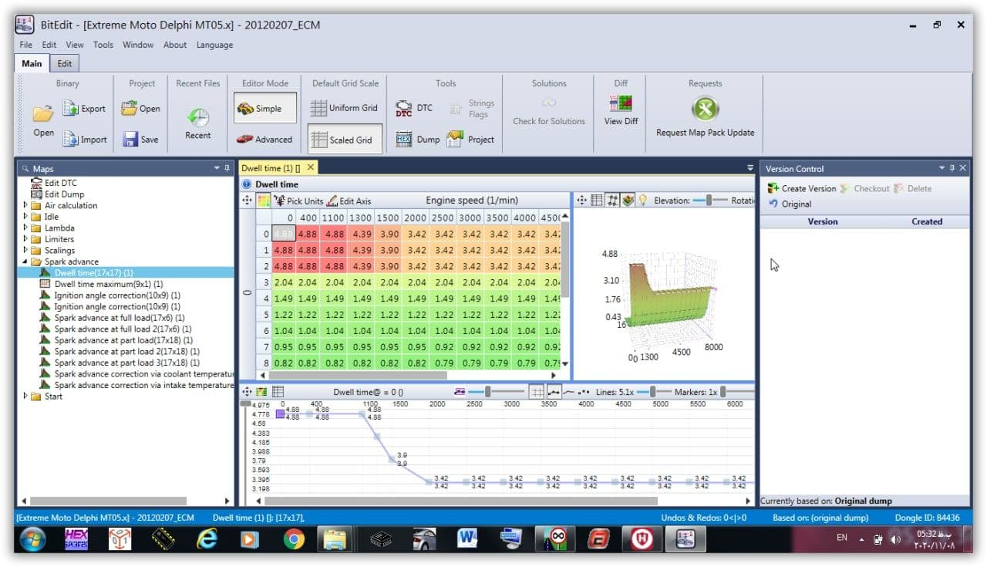The height and width of the screenshot is (568, 987).
Task: Click the Version column header
Action: point(822,222)
